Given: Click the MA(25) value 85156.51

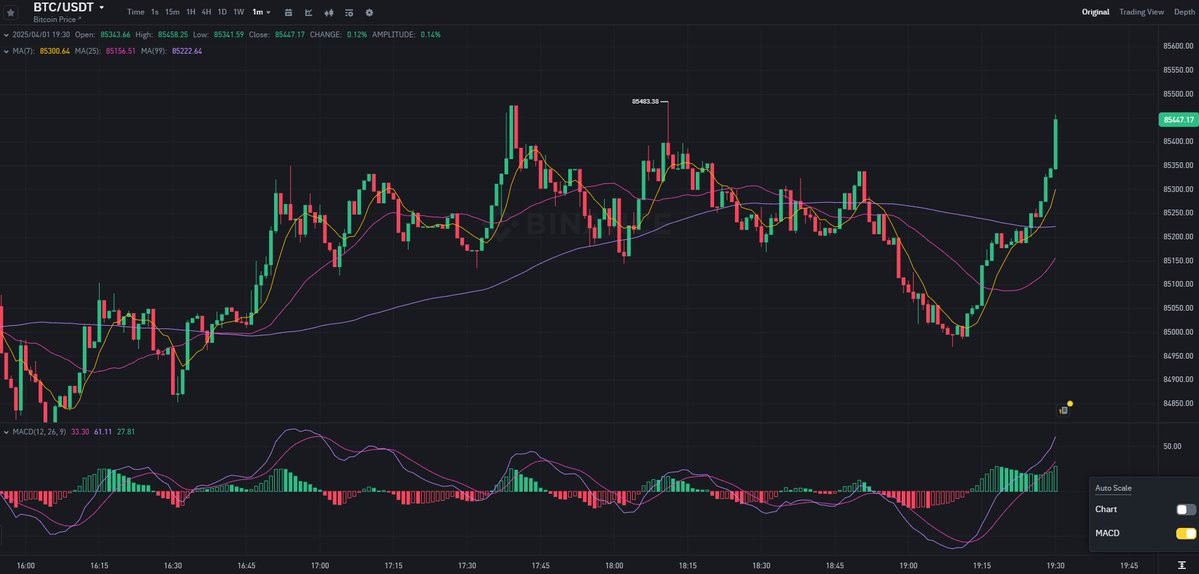Looking at the screenshot, I should (121, 51).
